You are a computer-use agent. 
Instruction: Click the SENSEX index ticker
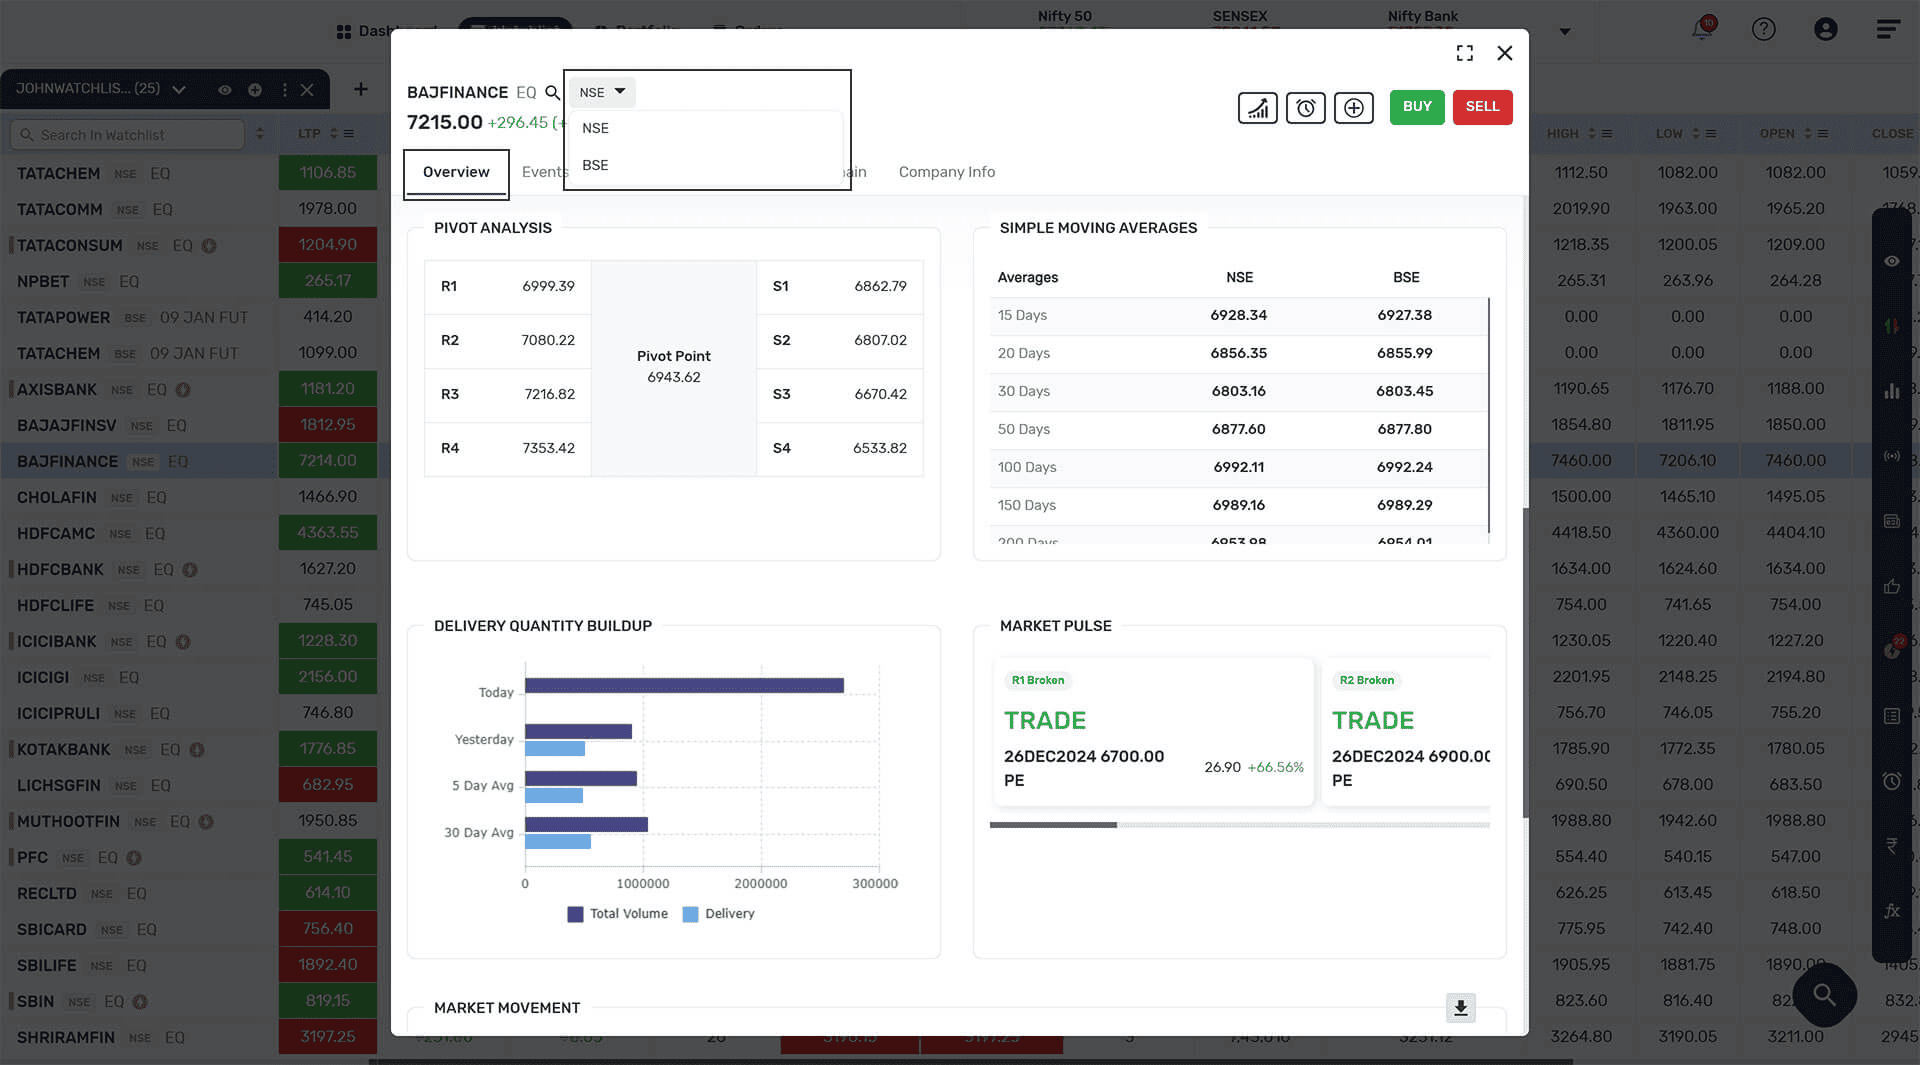coord(1239,17)
